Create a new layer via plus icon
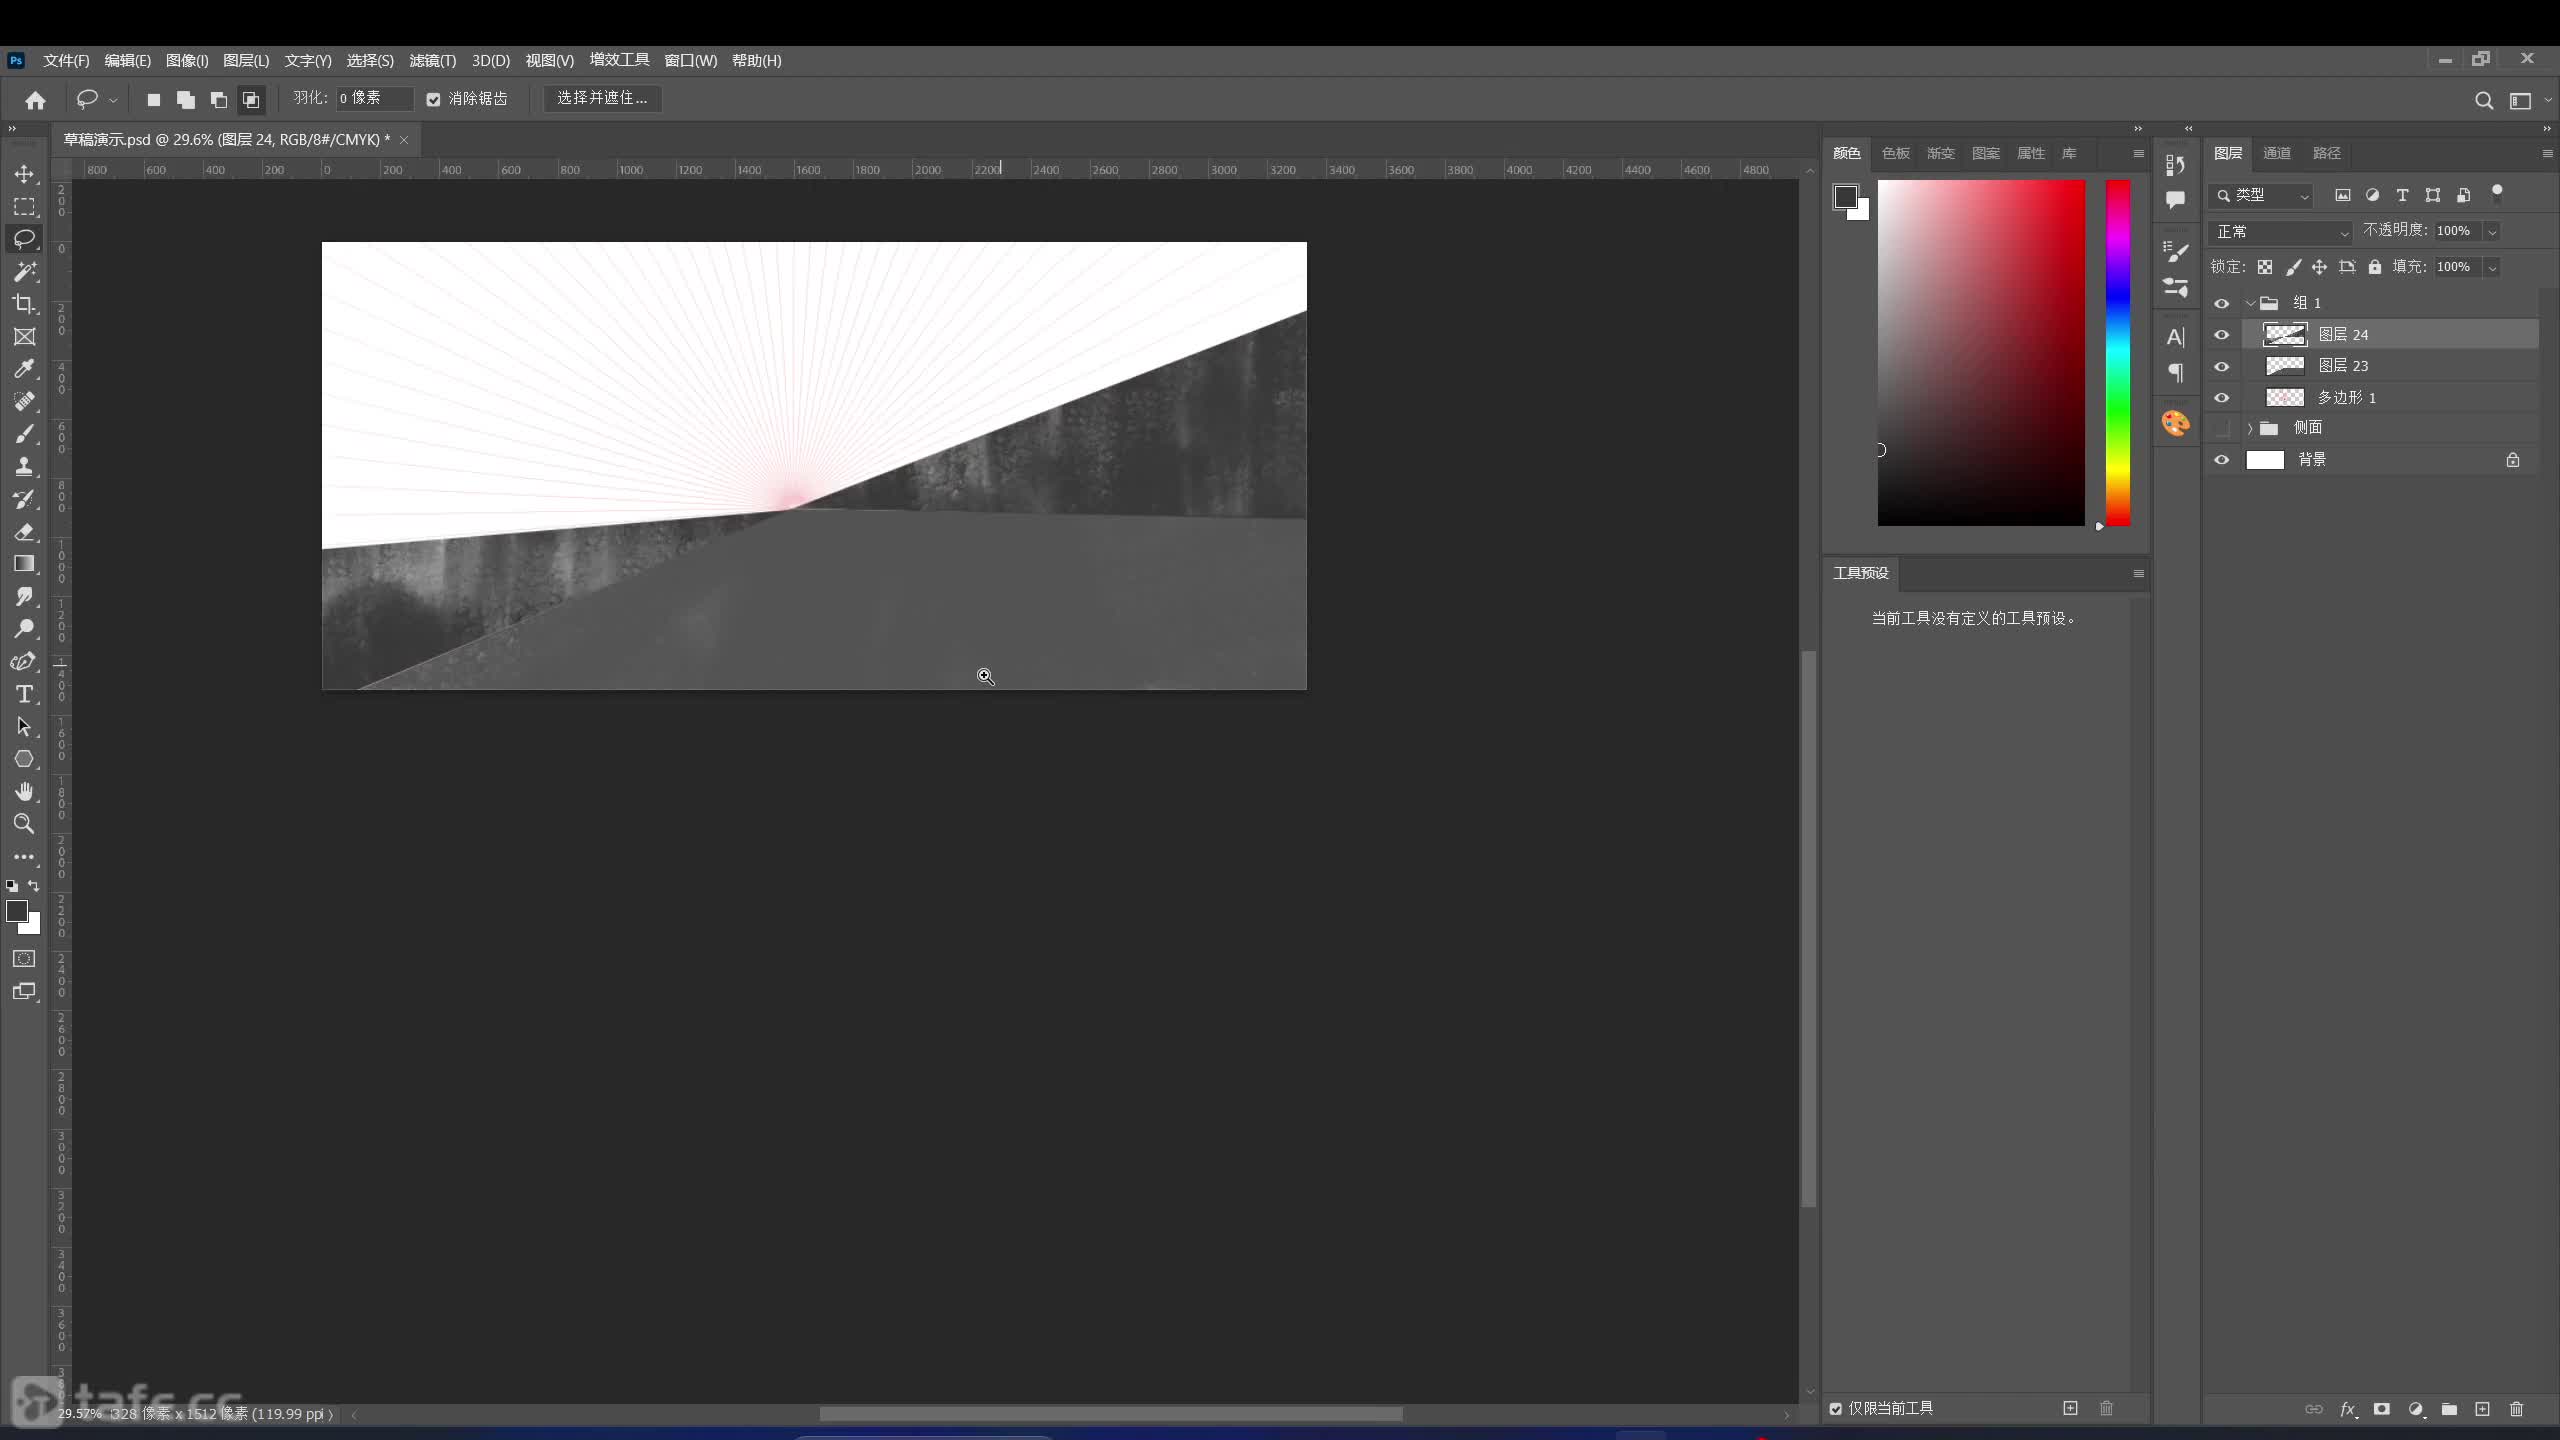This screenshot has height=1440, width=2560. tap(2482, 1409)
